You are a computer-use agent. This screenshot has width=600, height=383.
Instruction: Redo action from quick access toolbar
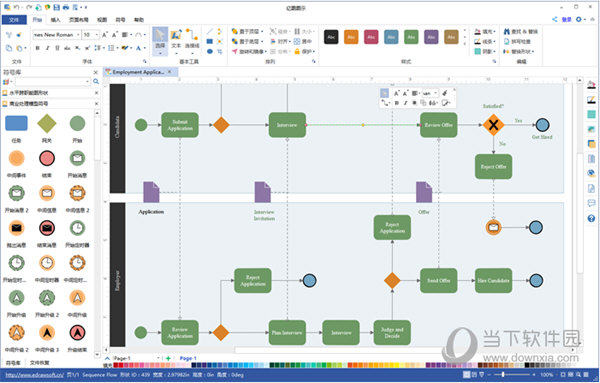point(28,7)
